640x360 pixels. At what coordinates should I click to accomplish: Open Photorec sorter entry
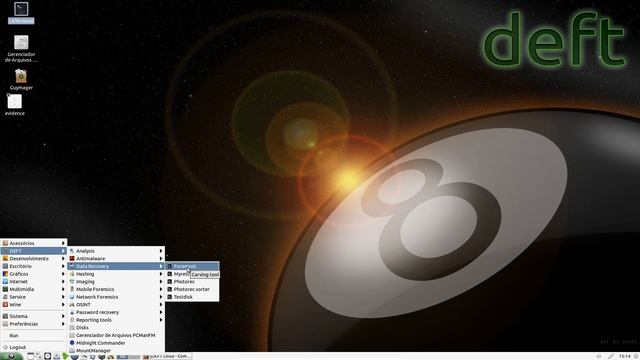pos(192,289)
